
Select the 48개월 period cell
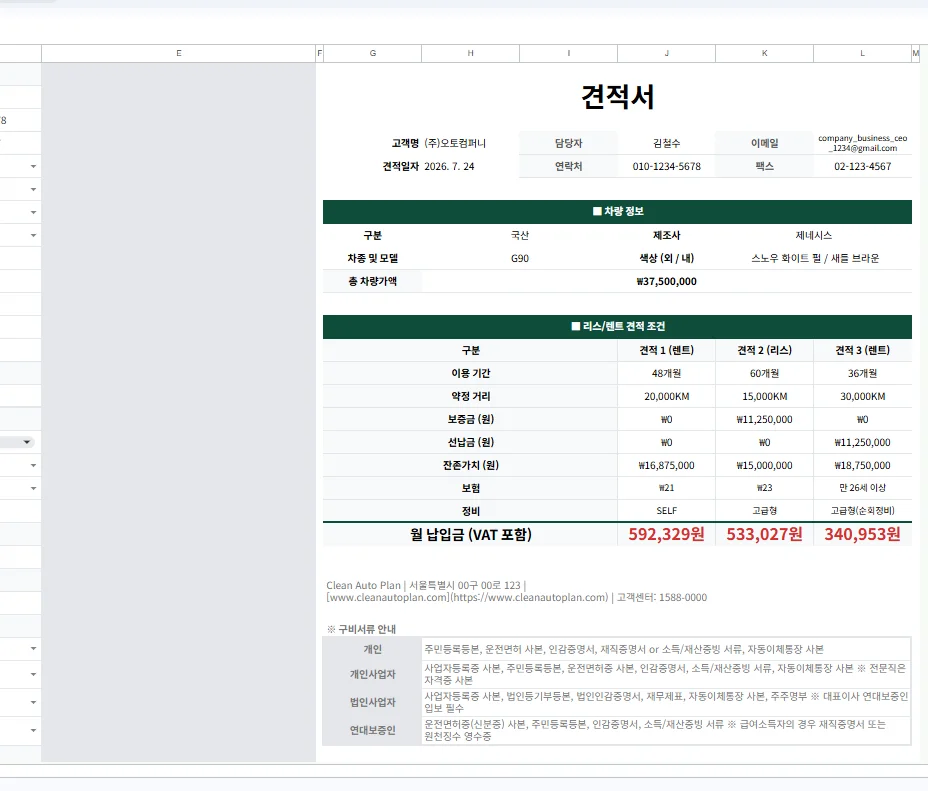666,373
